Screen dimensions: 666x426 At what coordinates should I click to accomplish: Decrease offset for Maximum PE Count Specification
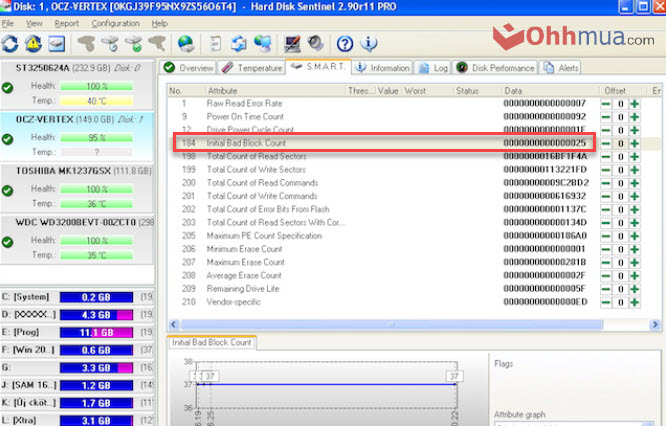tap(606, 236)
